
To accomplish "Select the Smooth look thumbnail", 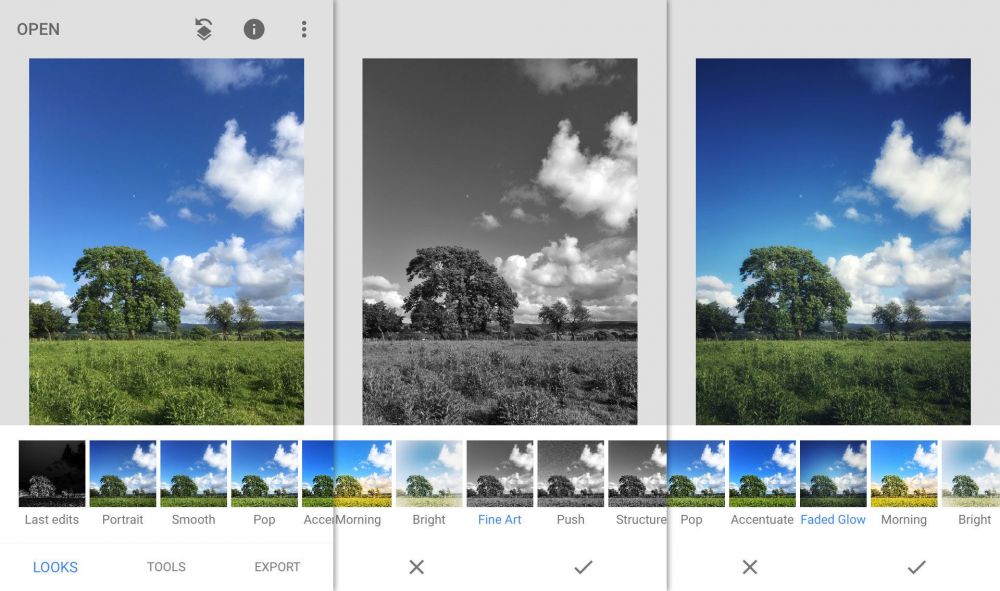I will click(x=193, y=478).
